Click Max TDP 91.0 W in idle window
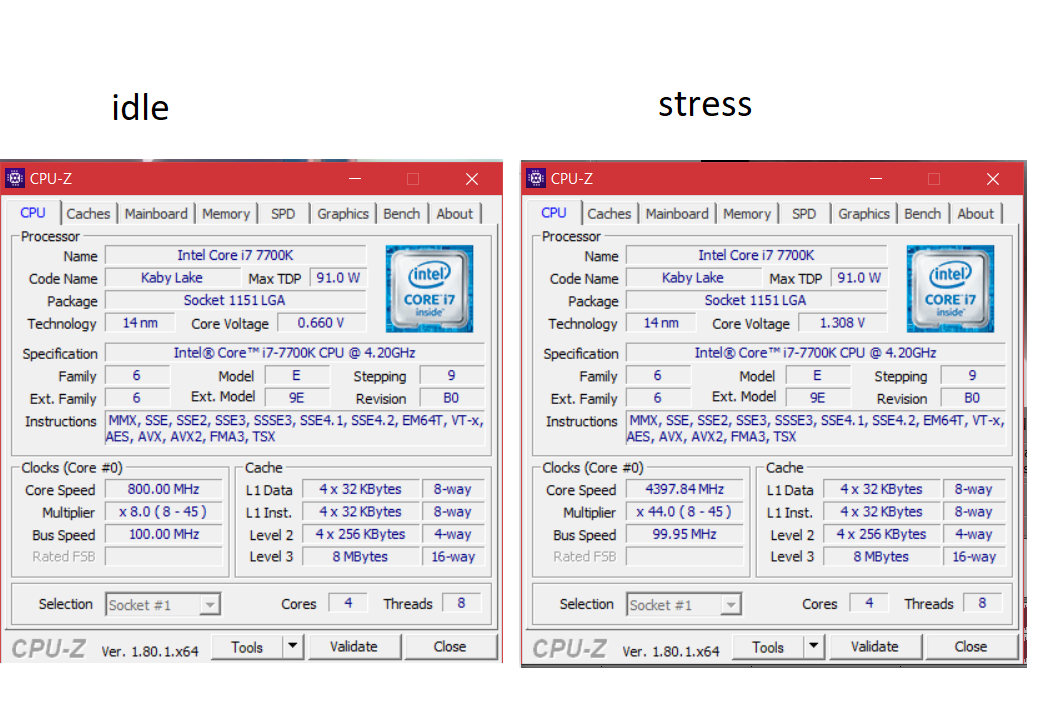Screen dimensions: 1044x716 pyautogui.click(x=338, y=278)
